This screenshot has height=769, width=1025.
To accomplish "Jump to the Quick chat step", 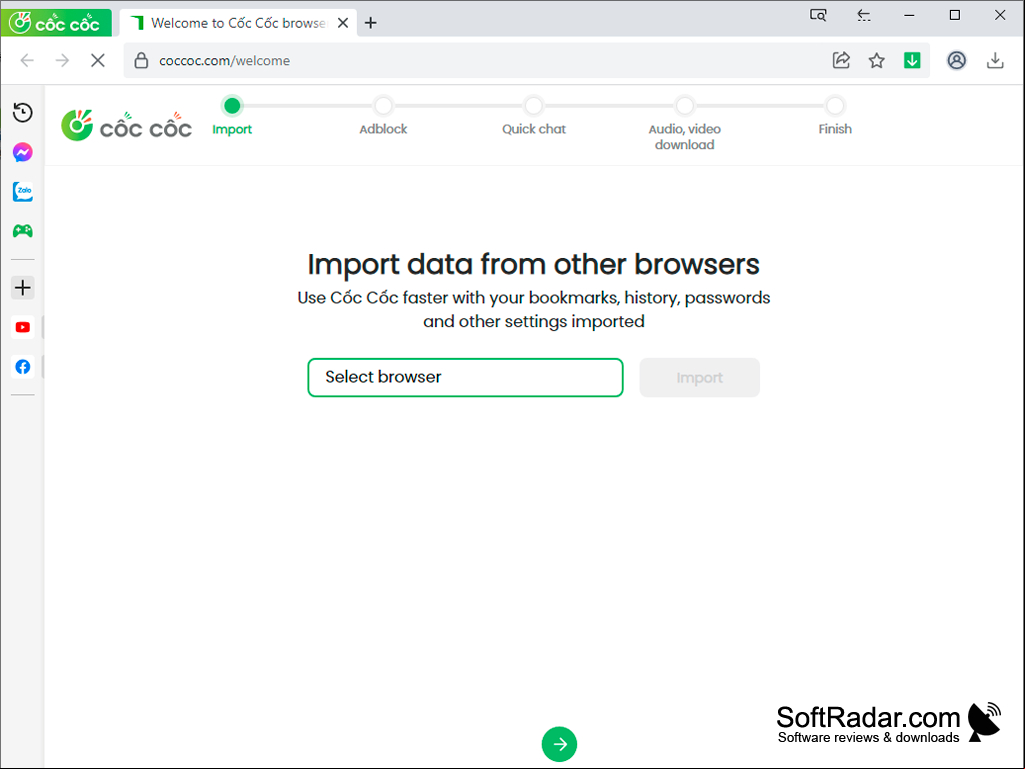I will 534,118.
